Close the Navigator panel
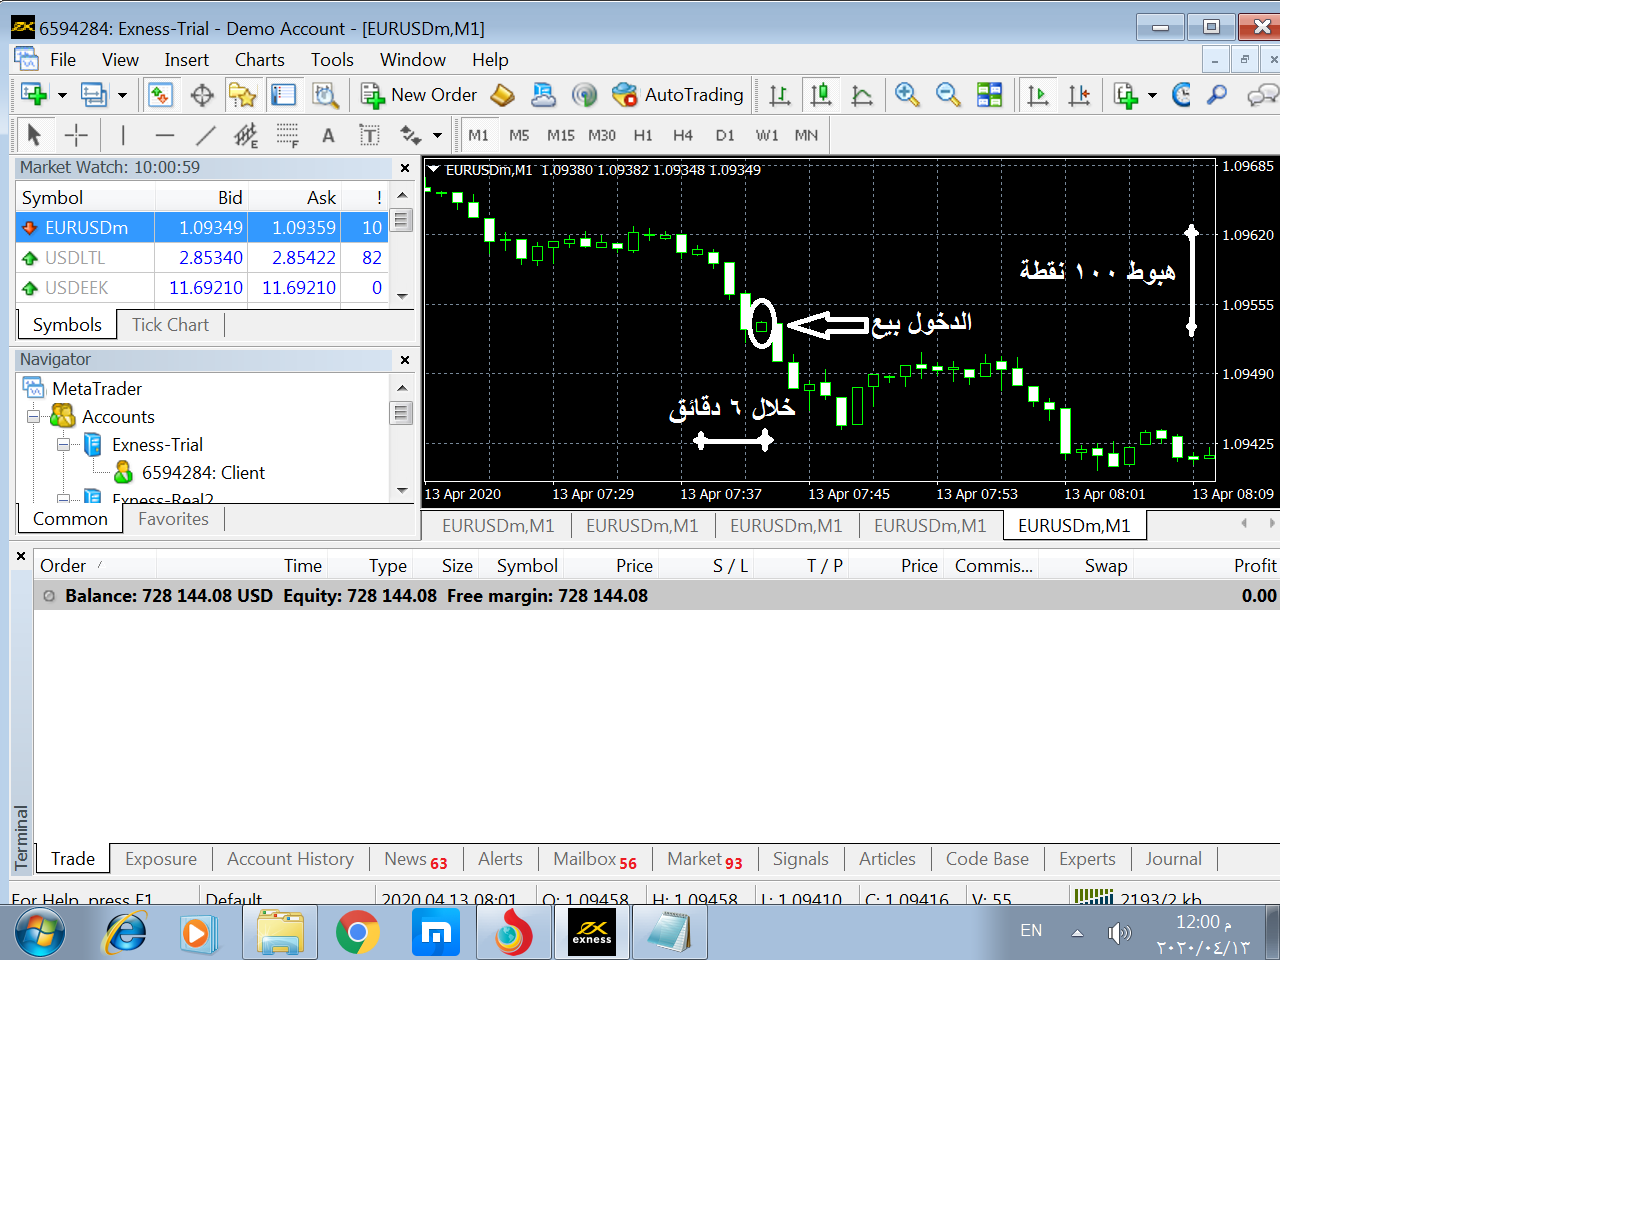This screenshot has width=1632, height=1224. pos(405,360)
